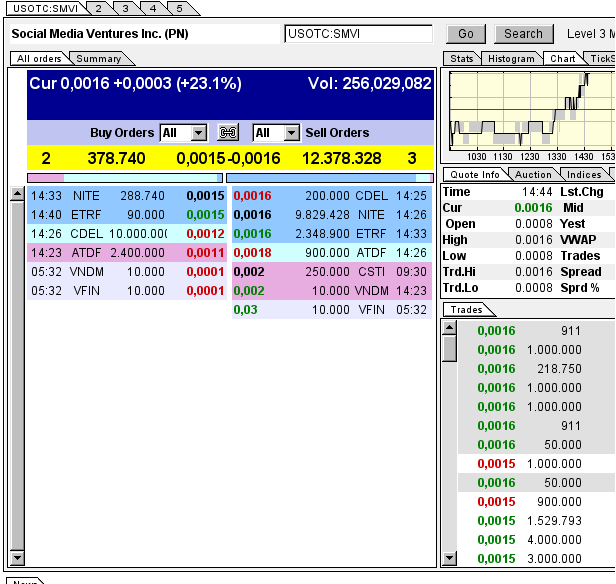Click the Vol: 256,029,082 header text
Image resolution: width=616 pixels, height=584 pixels.
click(370, 83)
